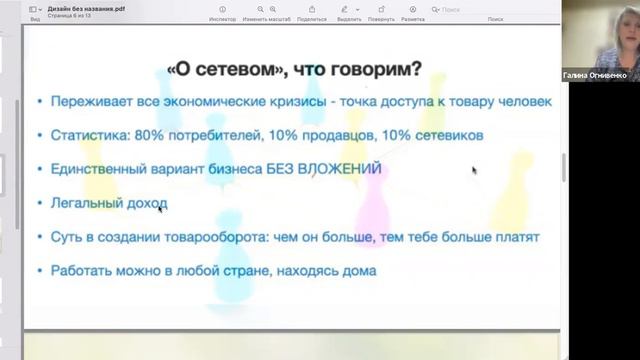The height and width of the screenshot is (360, 640).
Task: Click the page indicator 'Страница 6 из 13'
Action: click(69, 16)
